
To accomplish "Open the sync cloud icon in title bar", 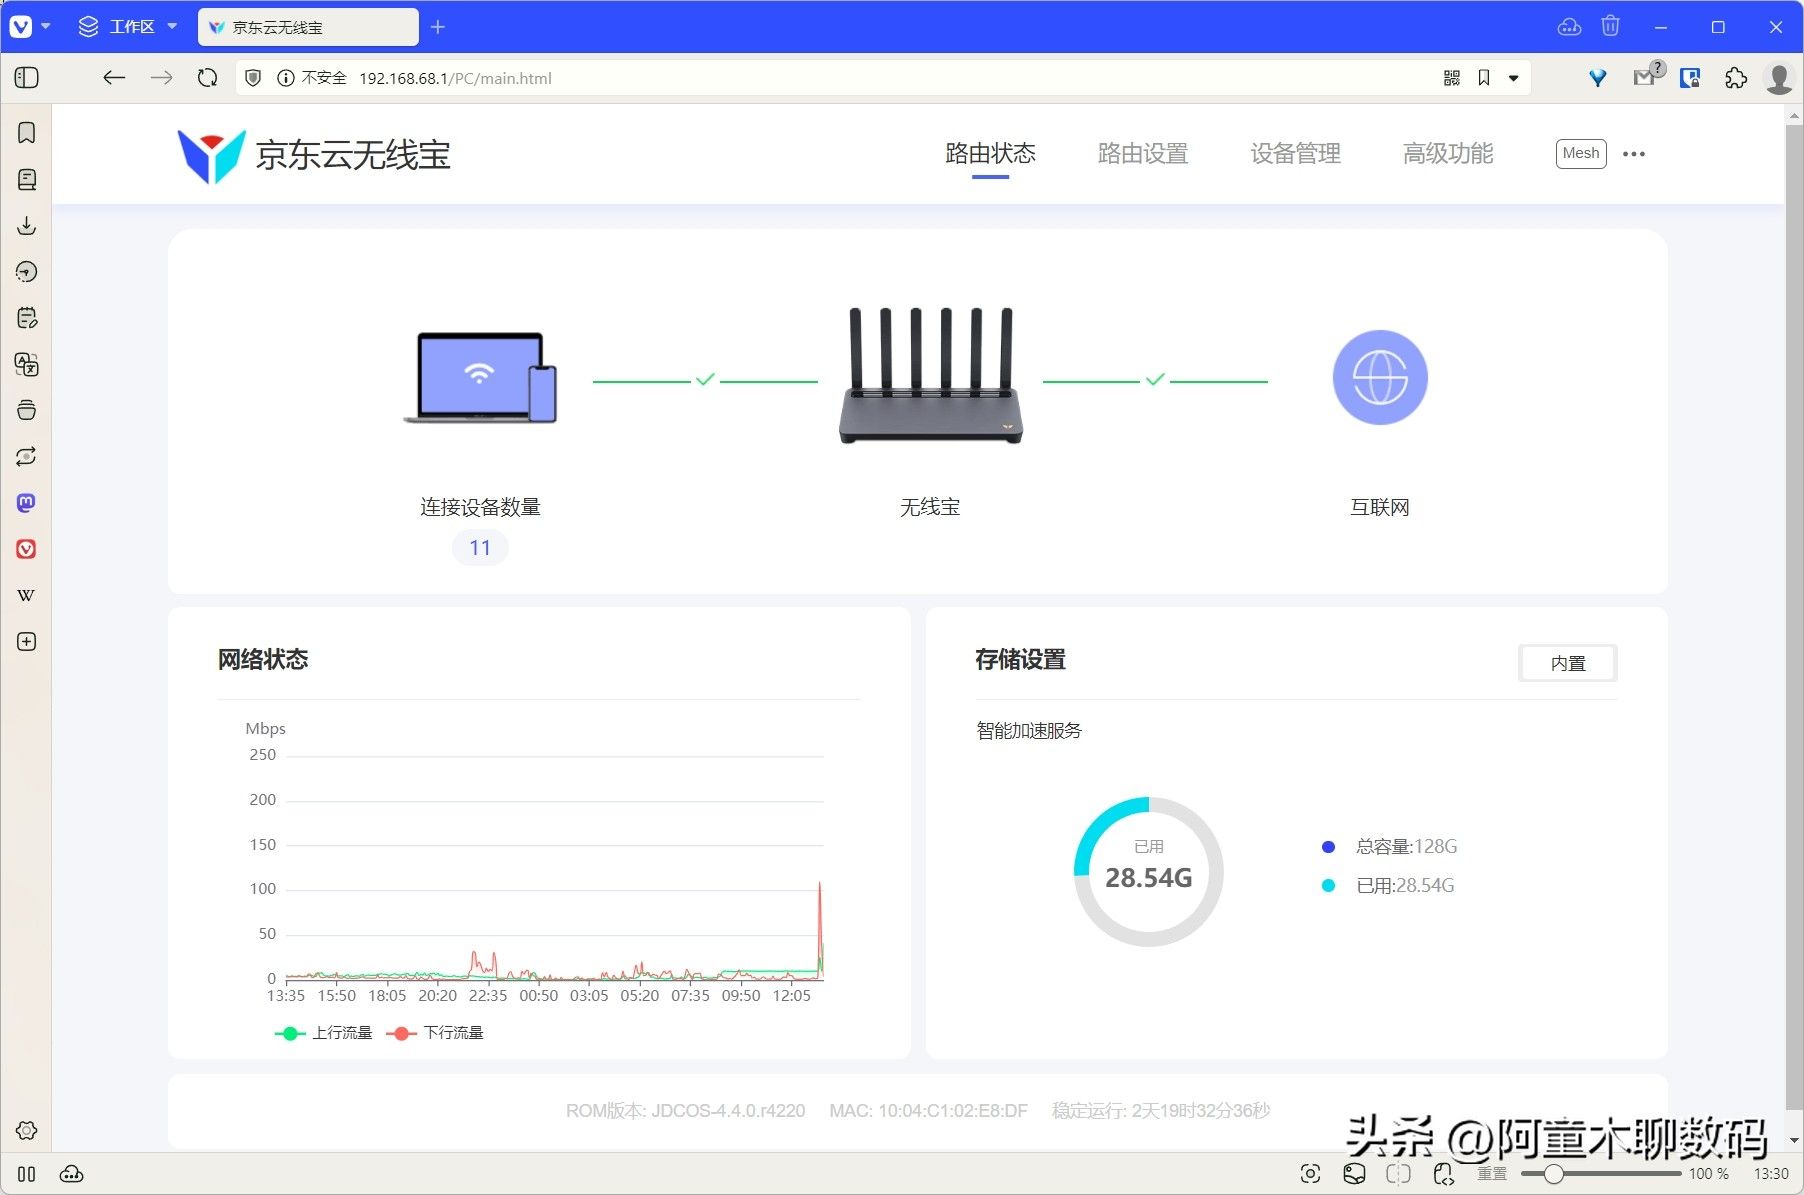I will pos(1569,27).
